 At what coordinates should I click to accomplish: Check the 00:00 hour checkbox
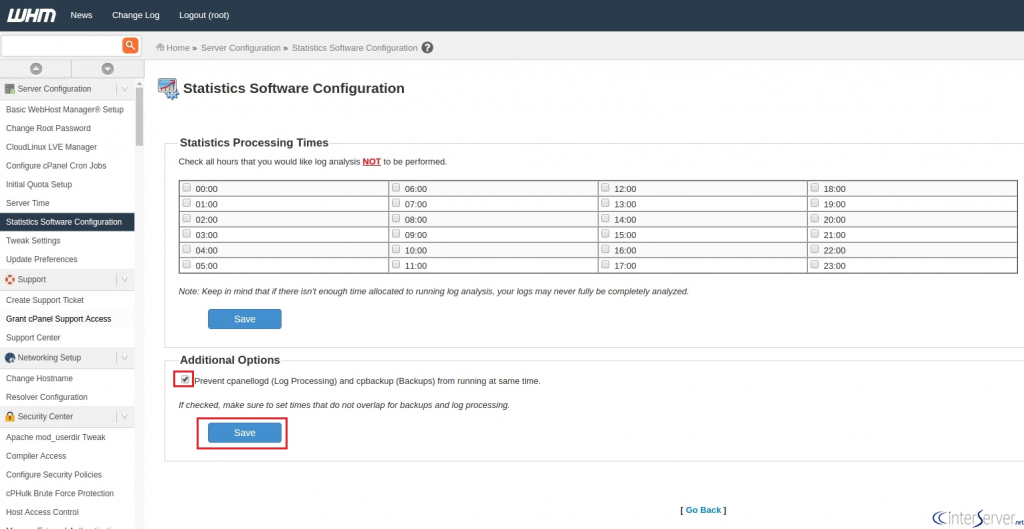187,187
